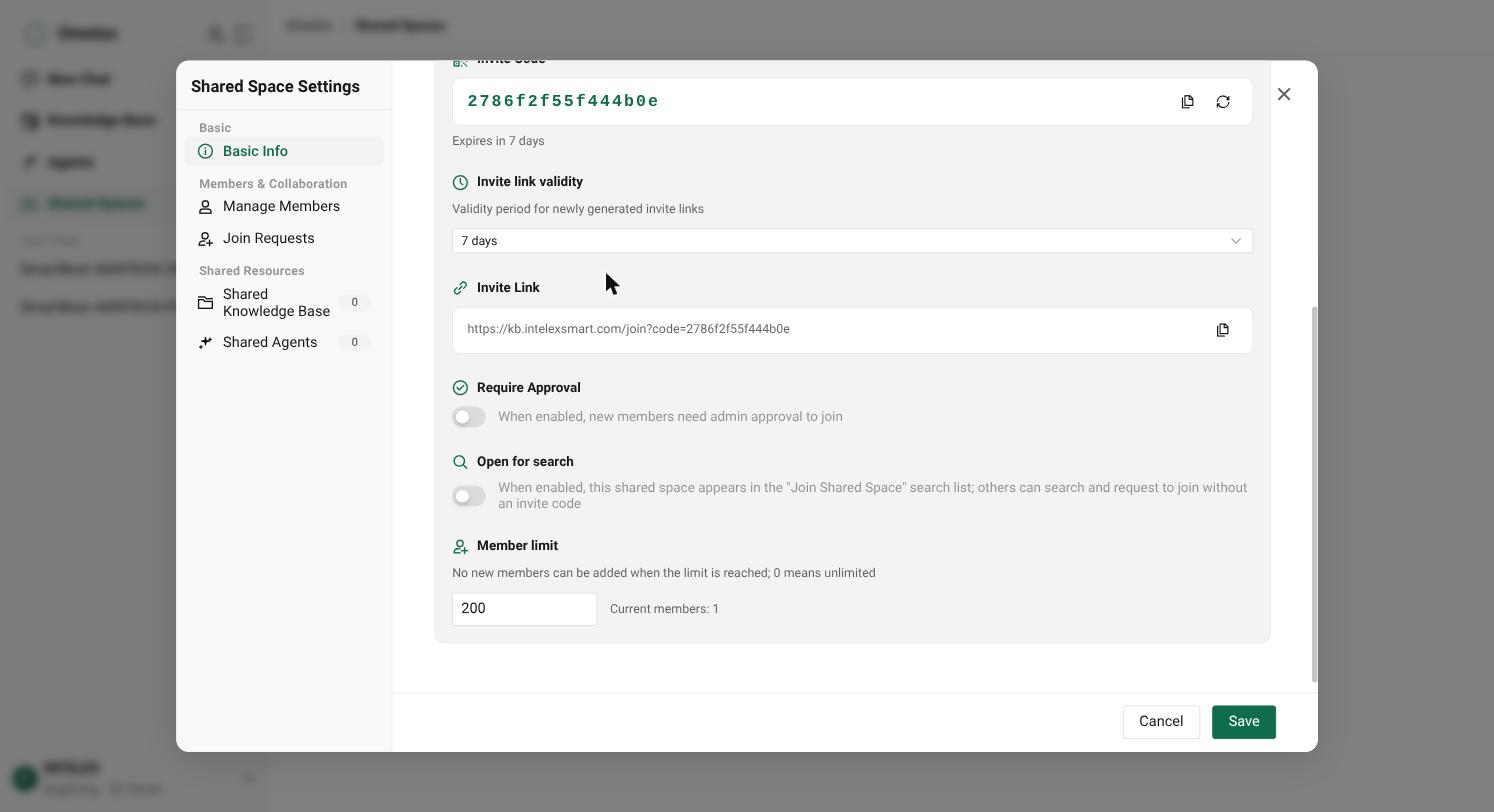The image size is (1494, 812).
Task: Click the 'Current members: 1' text
Action: click(x=664, y=609)
